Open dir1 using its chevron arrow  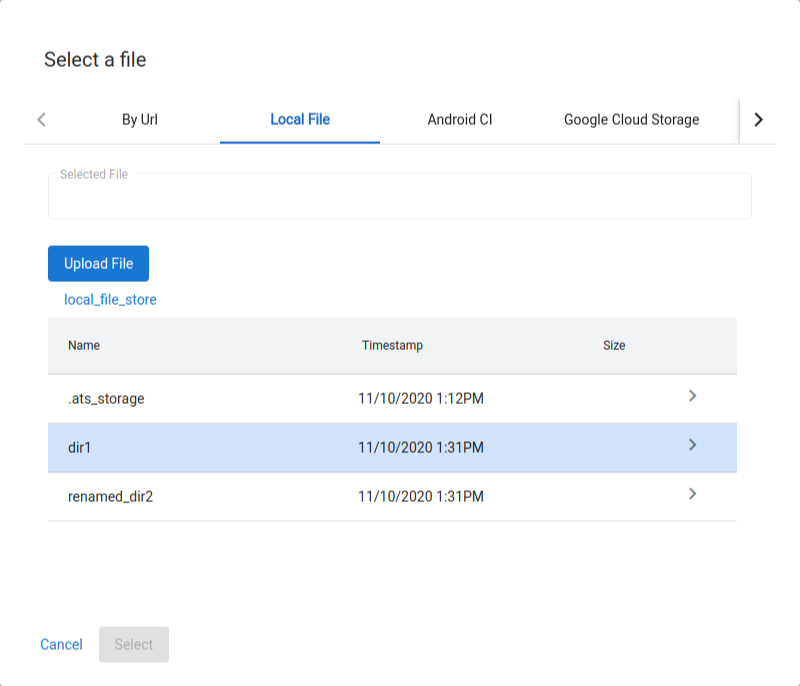pos(692,445)
